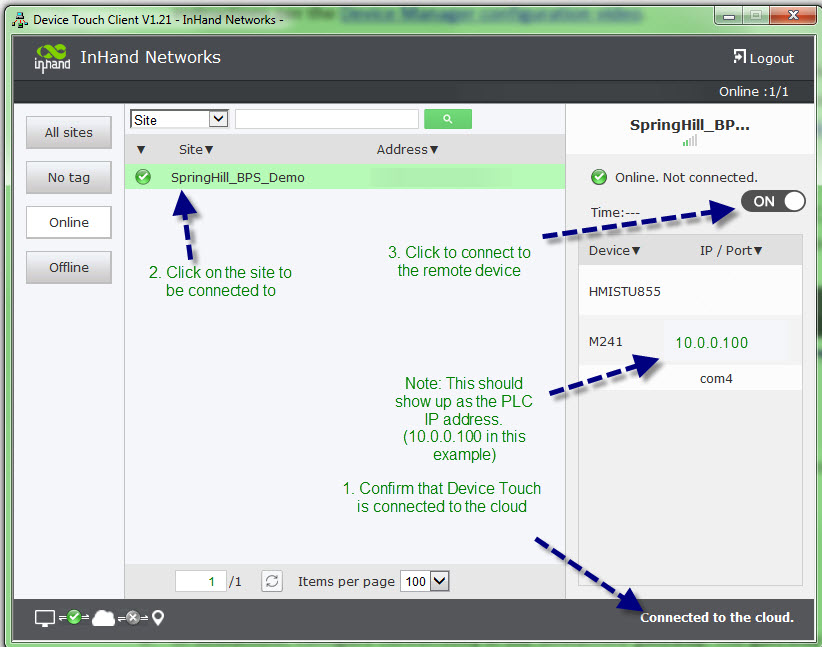This screenshot has height=647, width=822.
Task: Toggle the ON connection switch
Action: click(x=773, y=201)
